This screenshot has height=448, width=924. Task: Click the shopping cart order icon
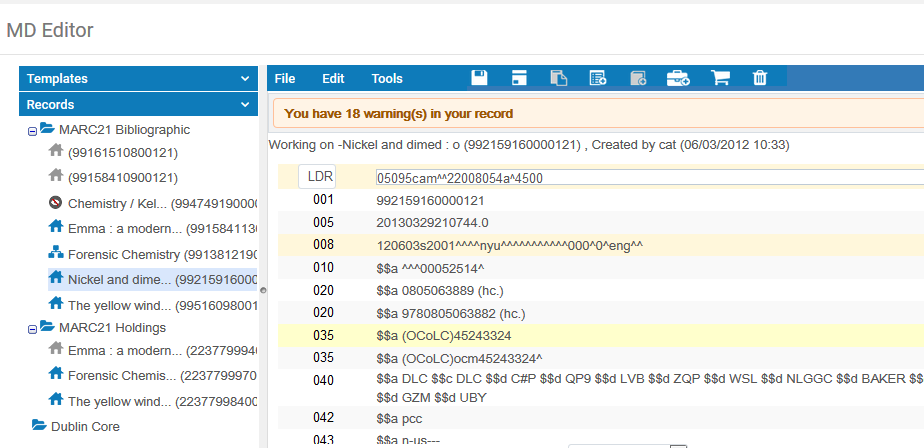click(719, 78)
